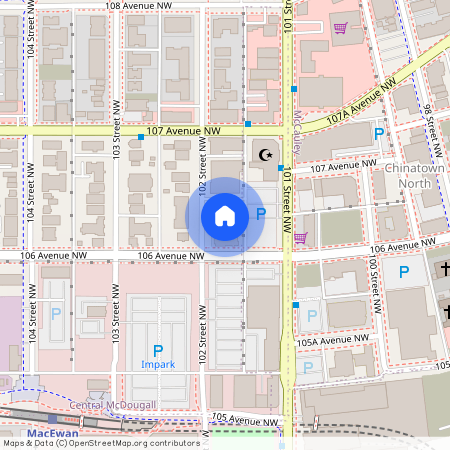The height and width of the screenshot is (450, 450).
Task: Click the OpenStreetMap.org contributors attribution
Action: point(134,444)
